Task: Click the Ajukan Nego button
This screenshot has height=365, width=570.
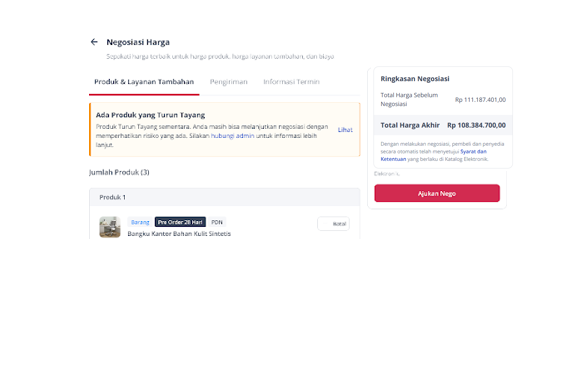Action: 437,193
